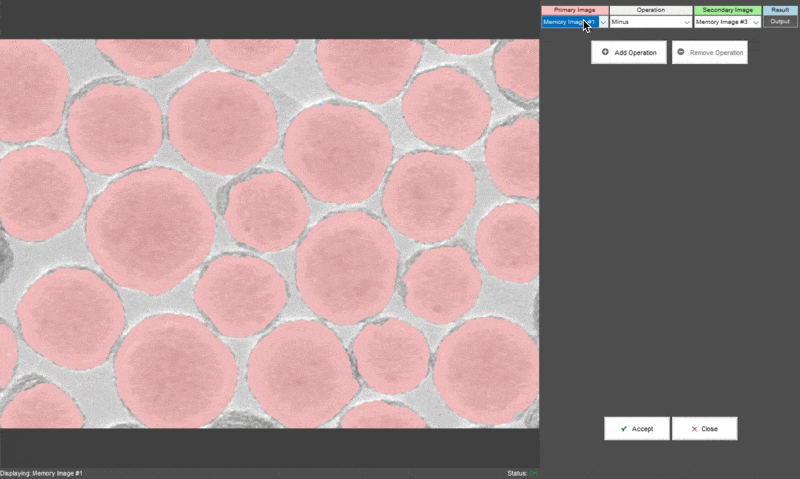Click the green Status OK indicator

(534, 473)
